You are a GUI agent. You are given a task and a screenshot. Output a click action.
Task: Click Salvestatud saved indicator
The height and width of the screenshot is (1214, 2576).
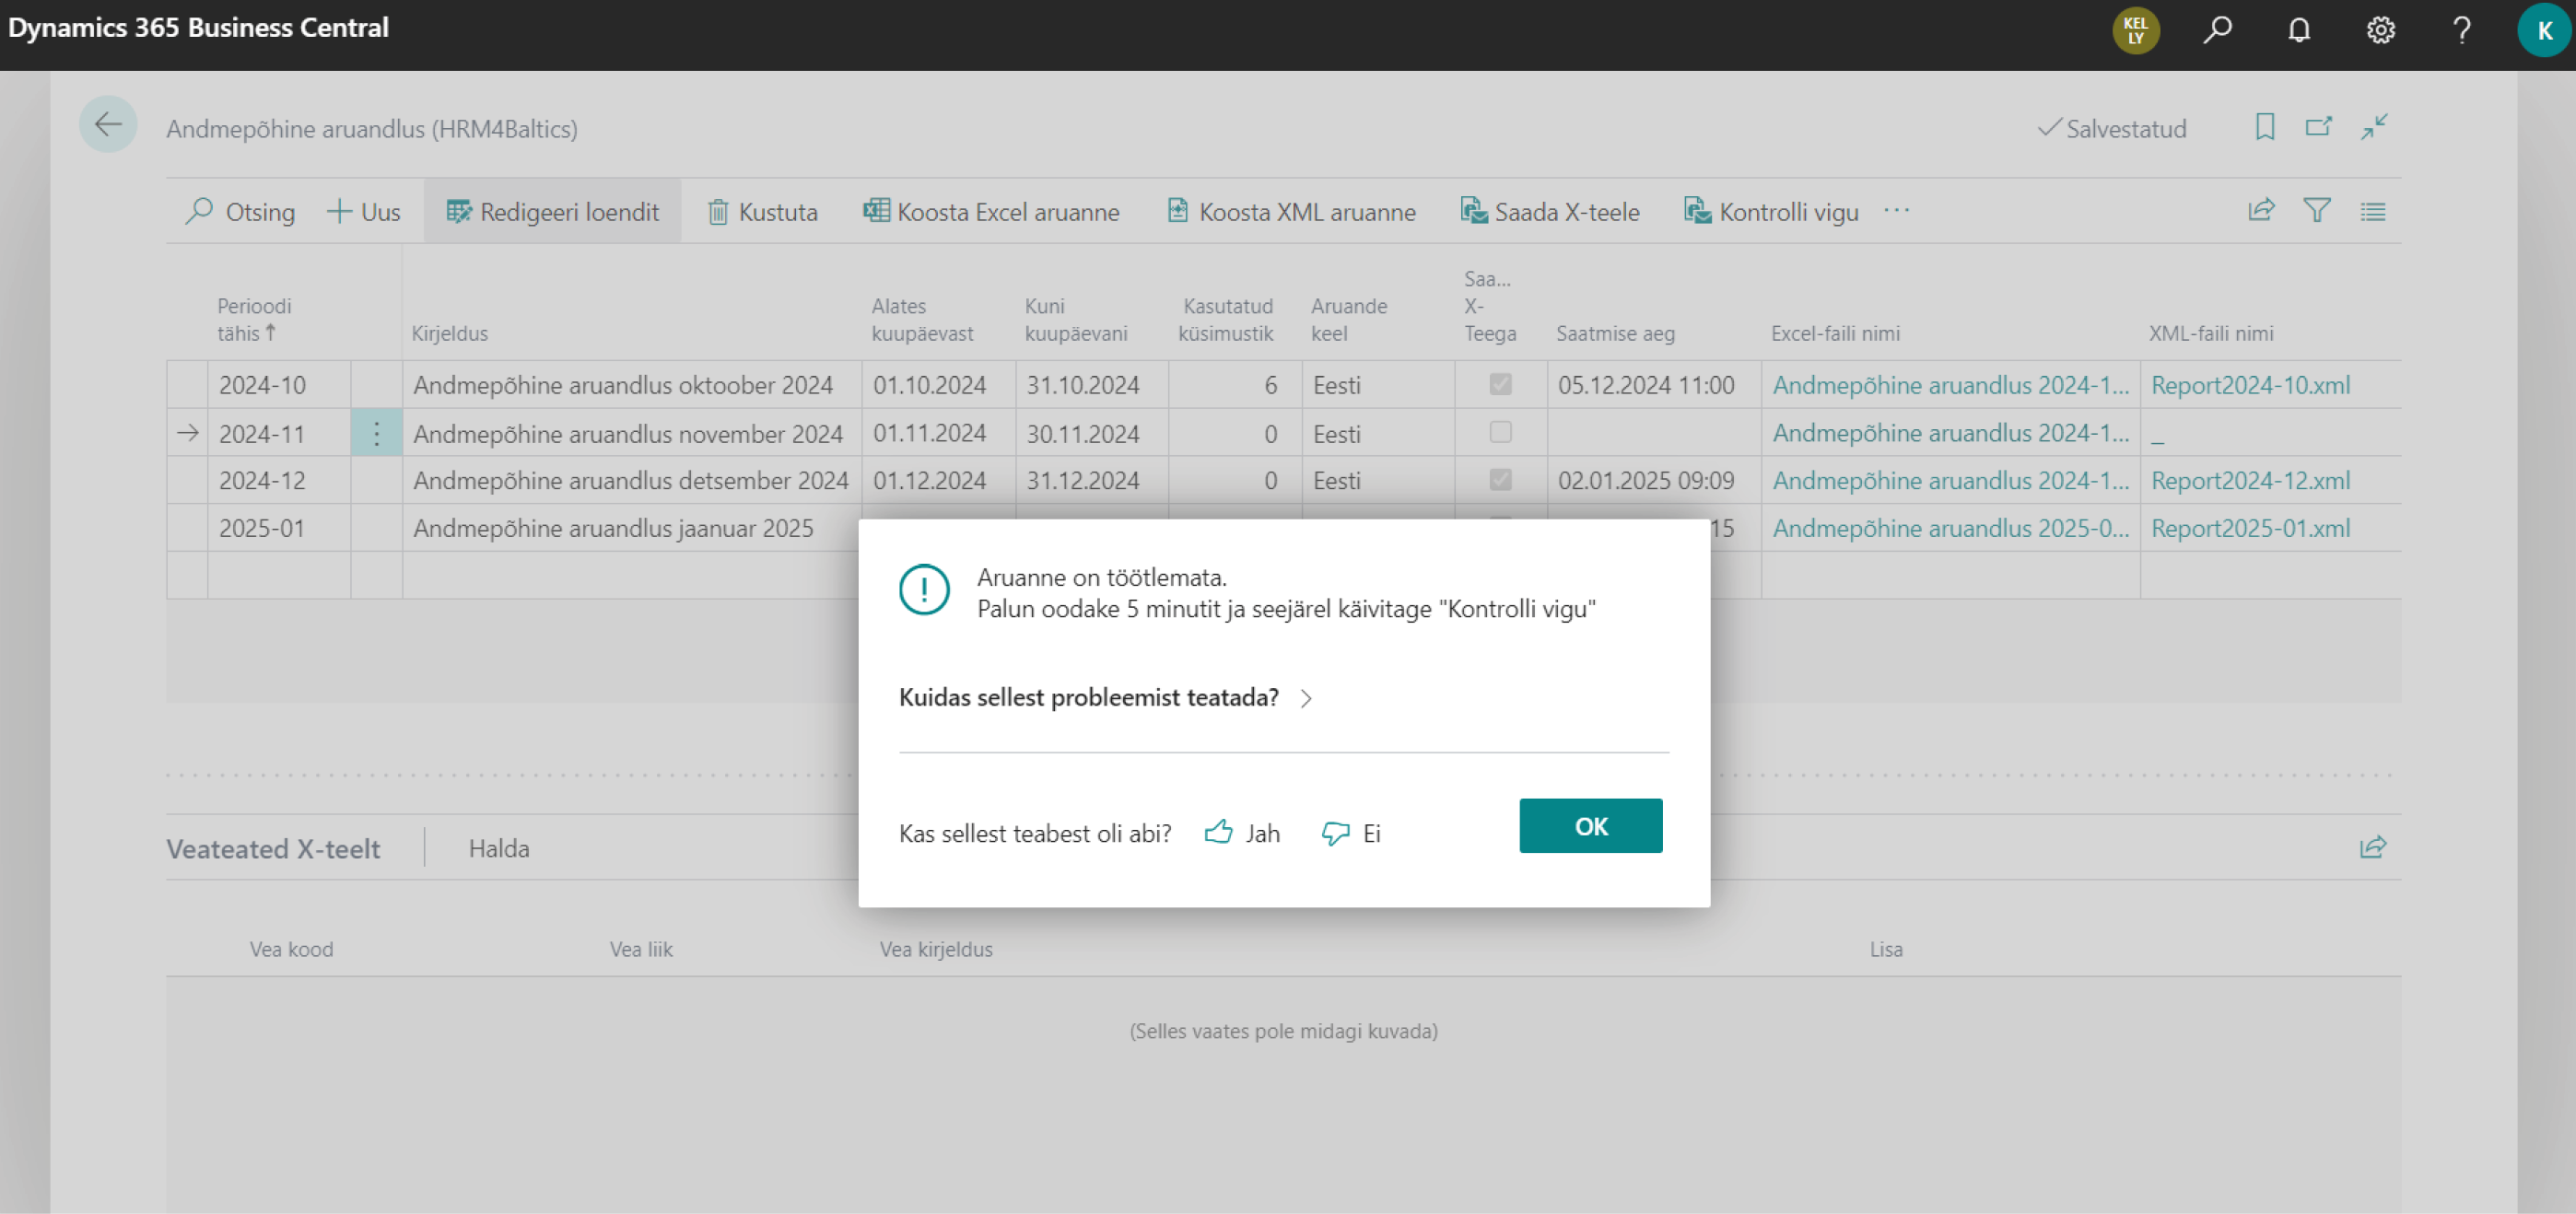(2112, 129)
